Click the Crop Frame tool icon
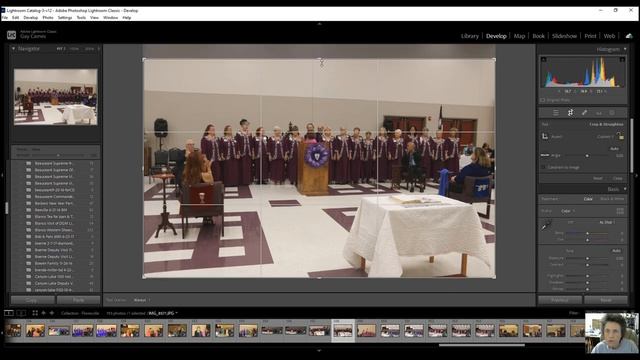The width and height of the screenshot is (640, 360). point(545,137)
